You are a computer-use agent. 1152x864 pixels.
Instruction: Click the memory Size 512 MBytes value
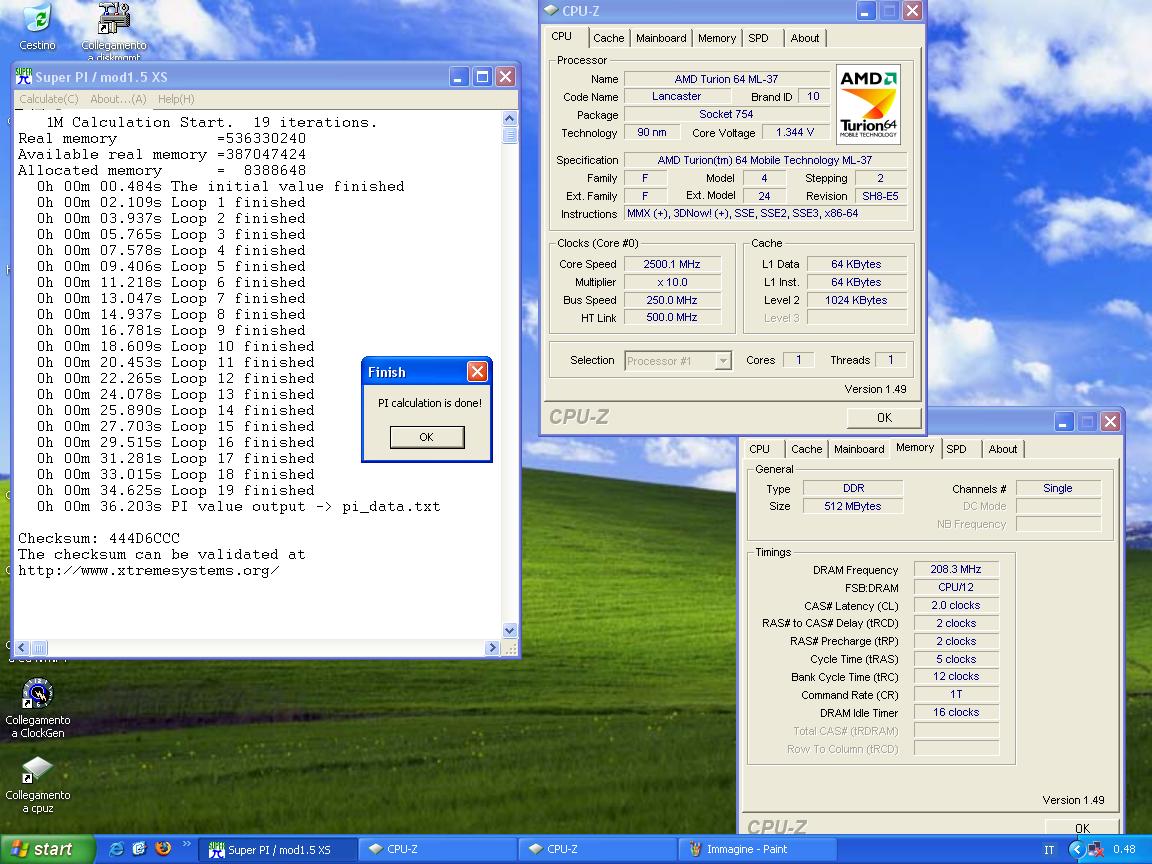pos(853,506)
